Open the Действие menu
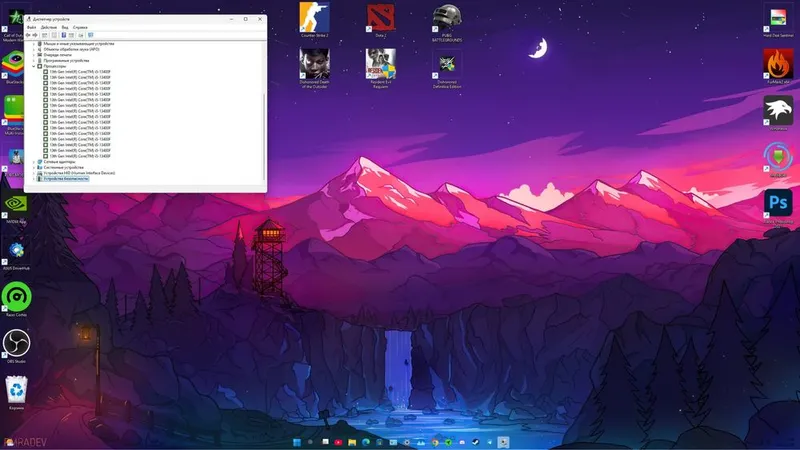Viewport: 800px width, 450px height. pyautogui.click(x=49, y=28)
